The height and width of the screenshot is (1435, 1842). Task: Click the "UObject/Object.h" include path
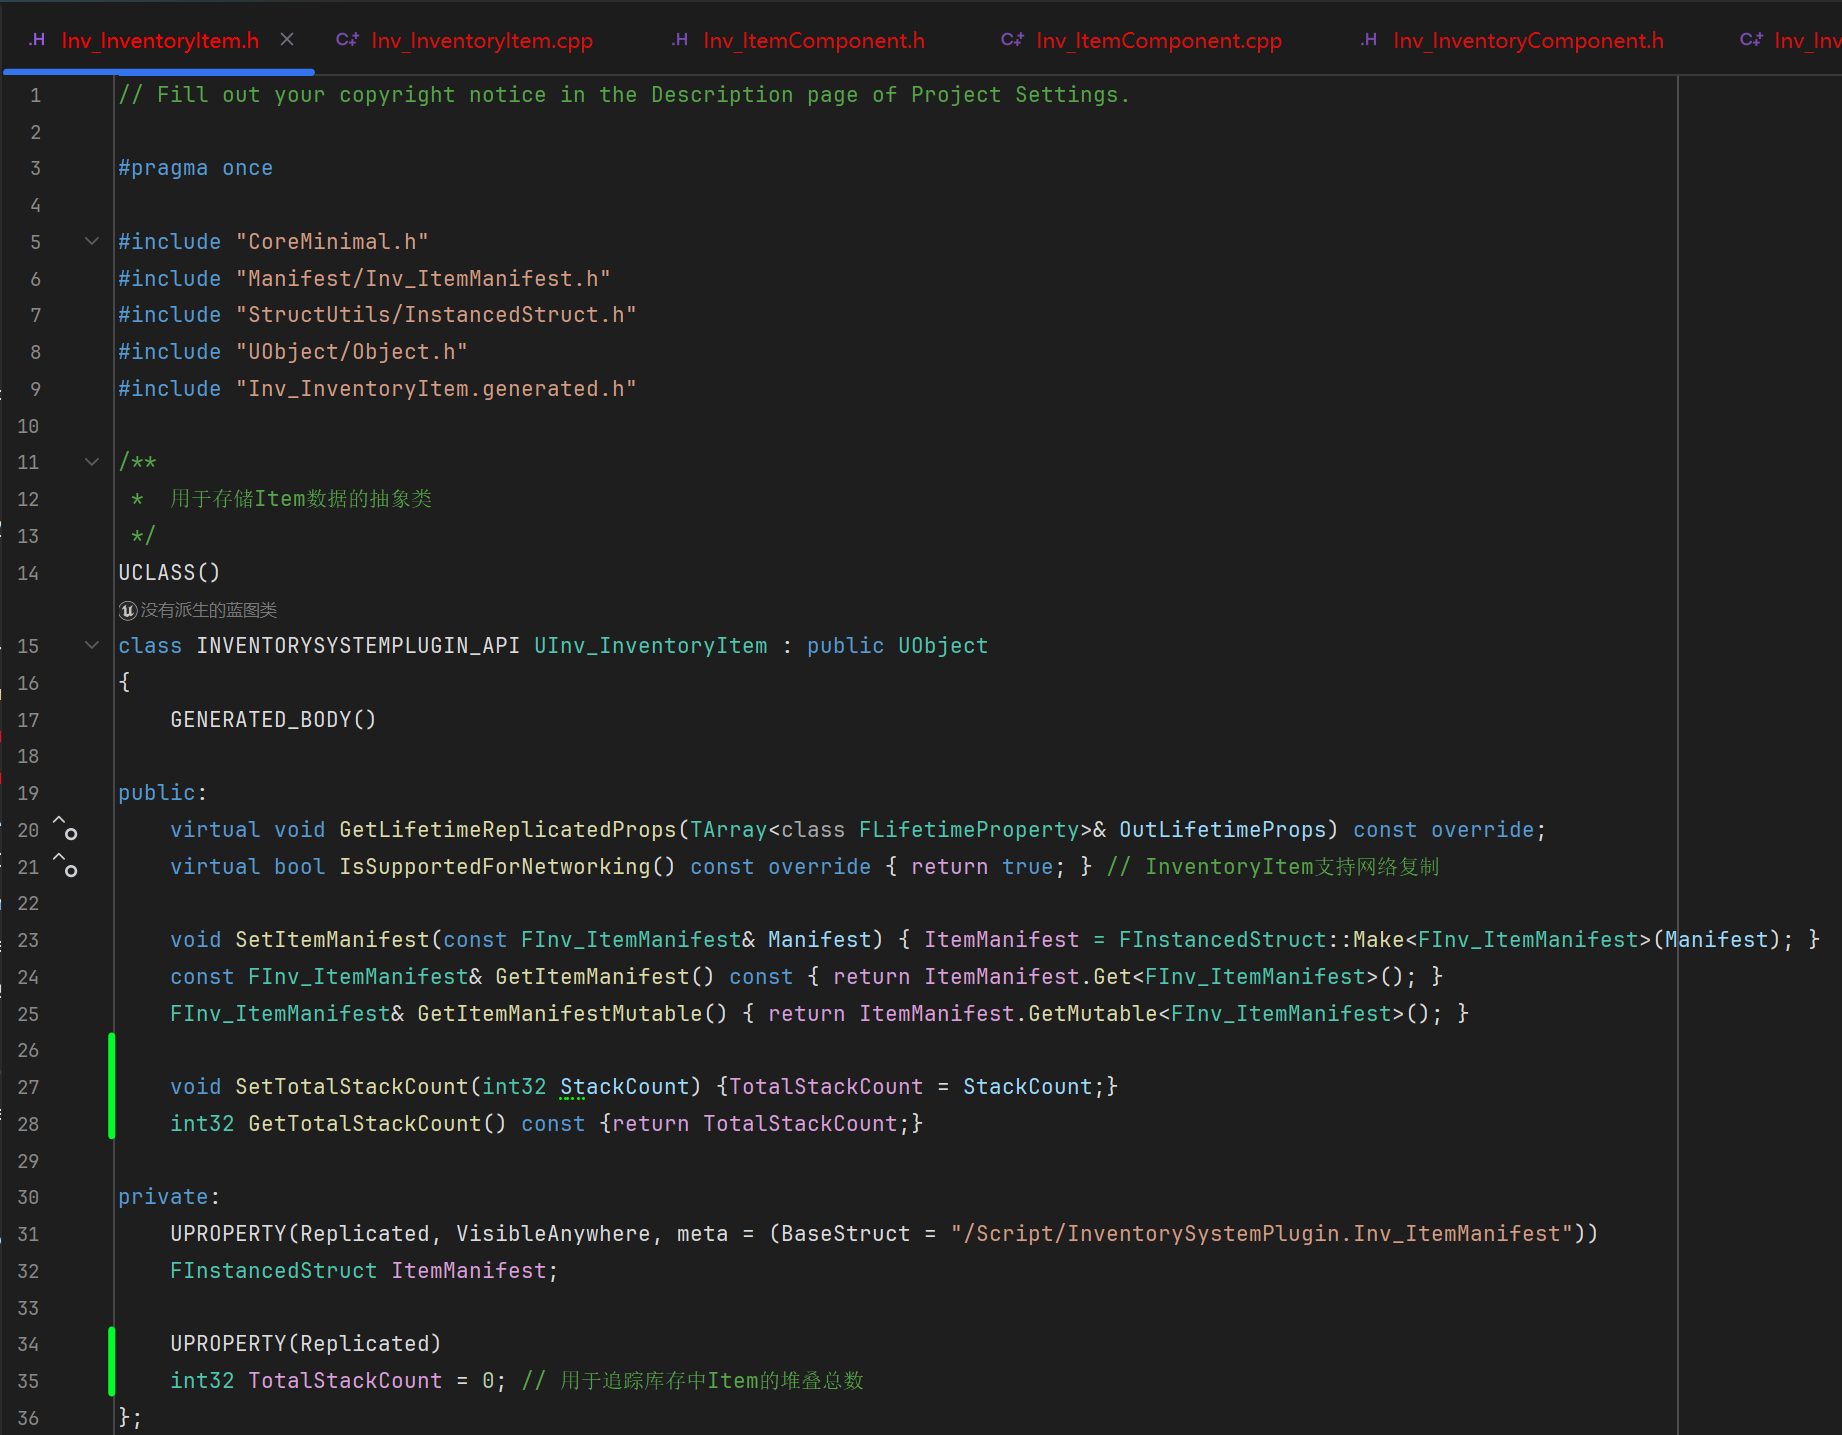pos(352,352)
